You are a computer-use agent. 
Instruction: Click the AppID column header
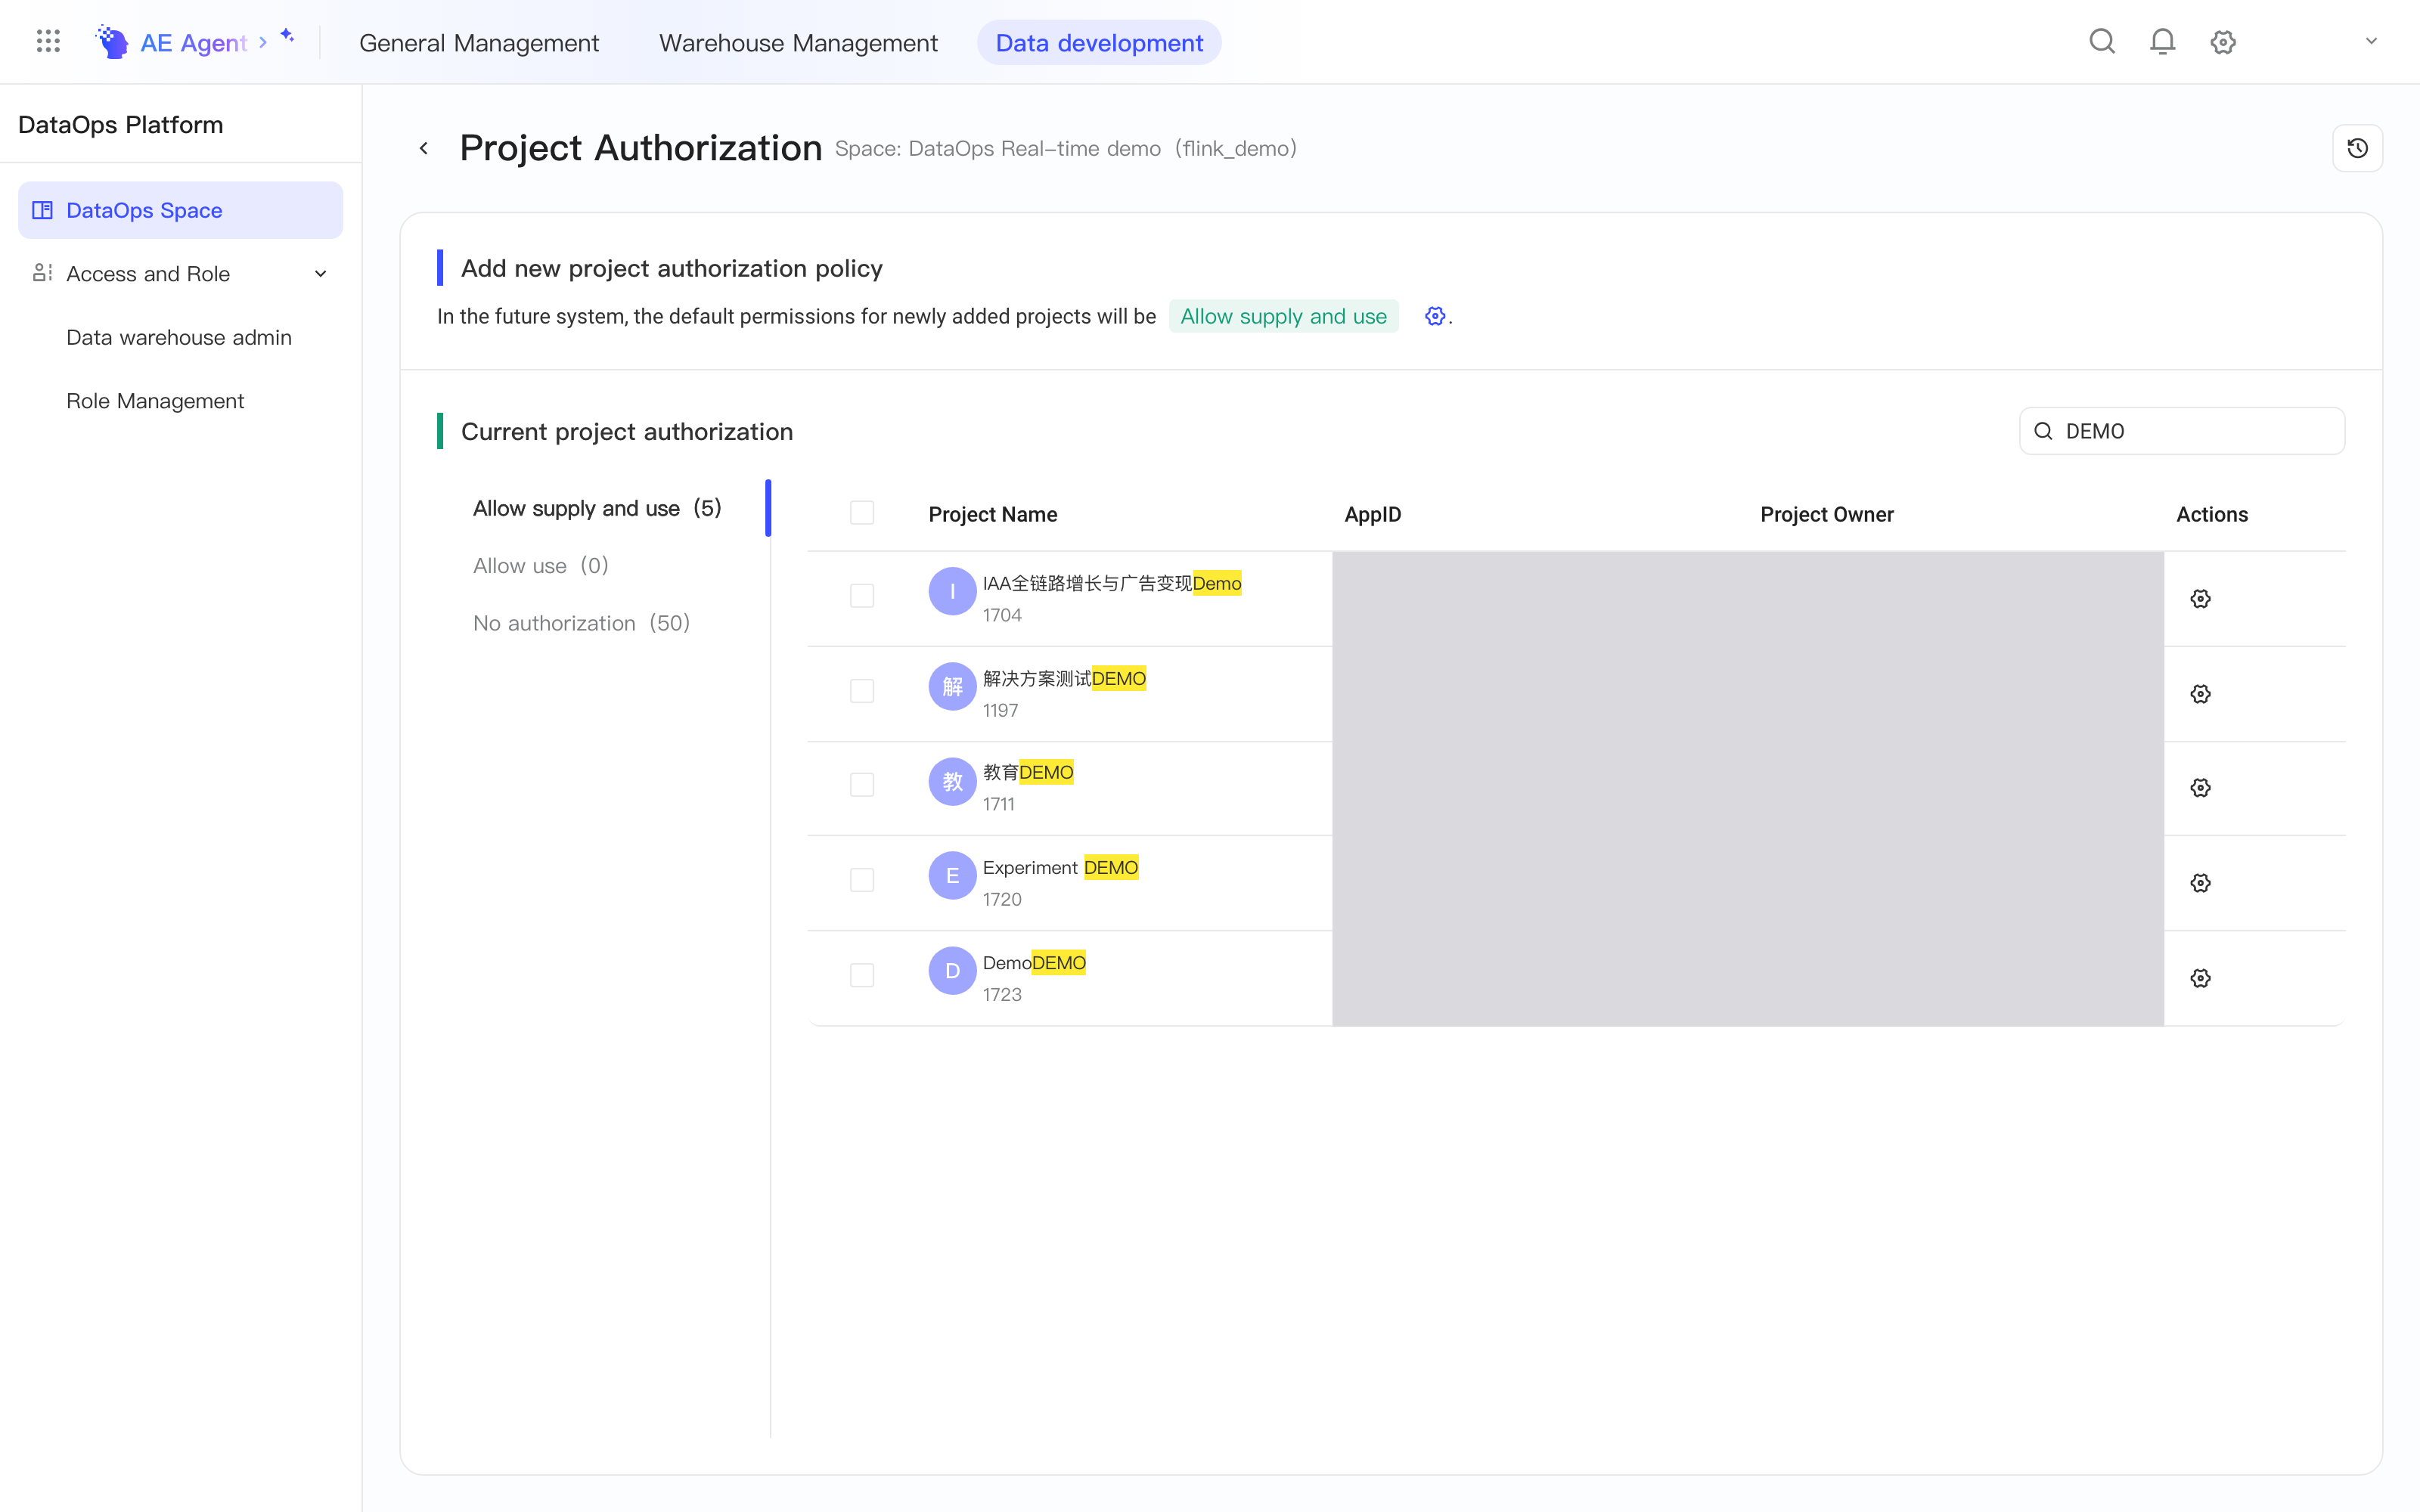(1372, 514)
